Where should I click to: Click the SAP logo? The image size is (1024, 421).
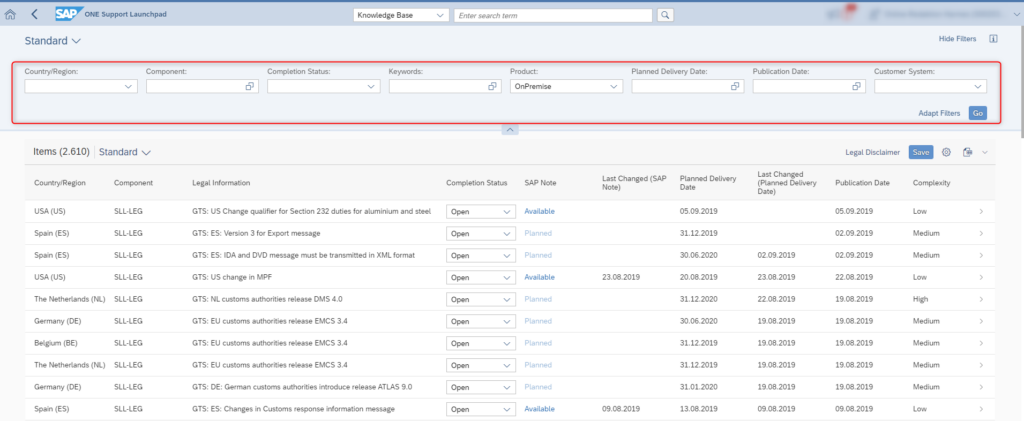(x=67, y=14)
